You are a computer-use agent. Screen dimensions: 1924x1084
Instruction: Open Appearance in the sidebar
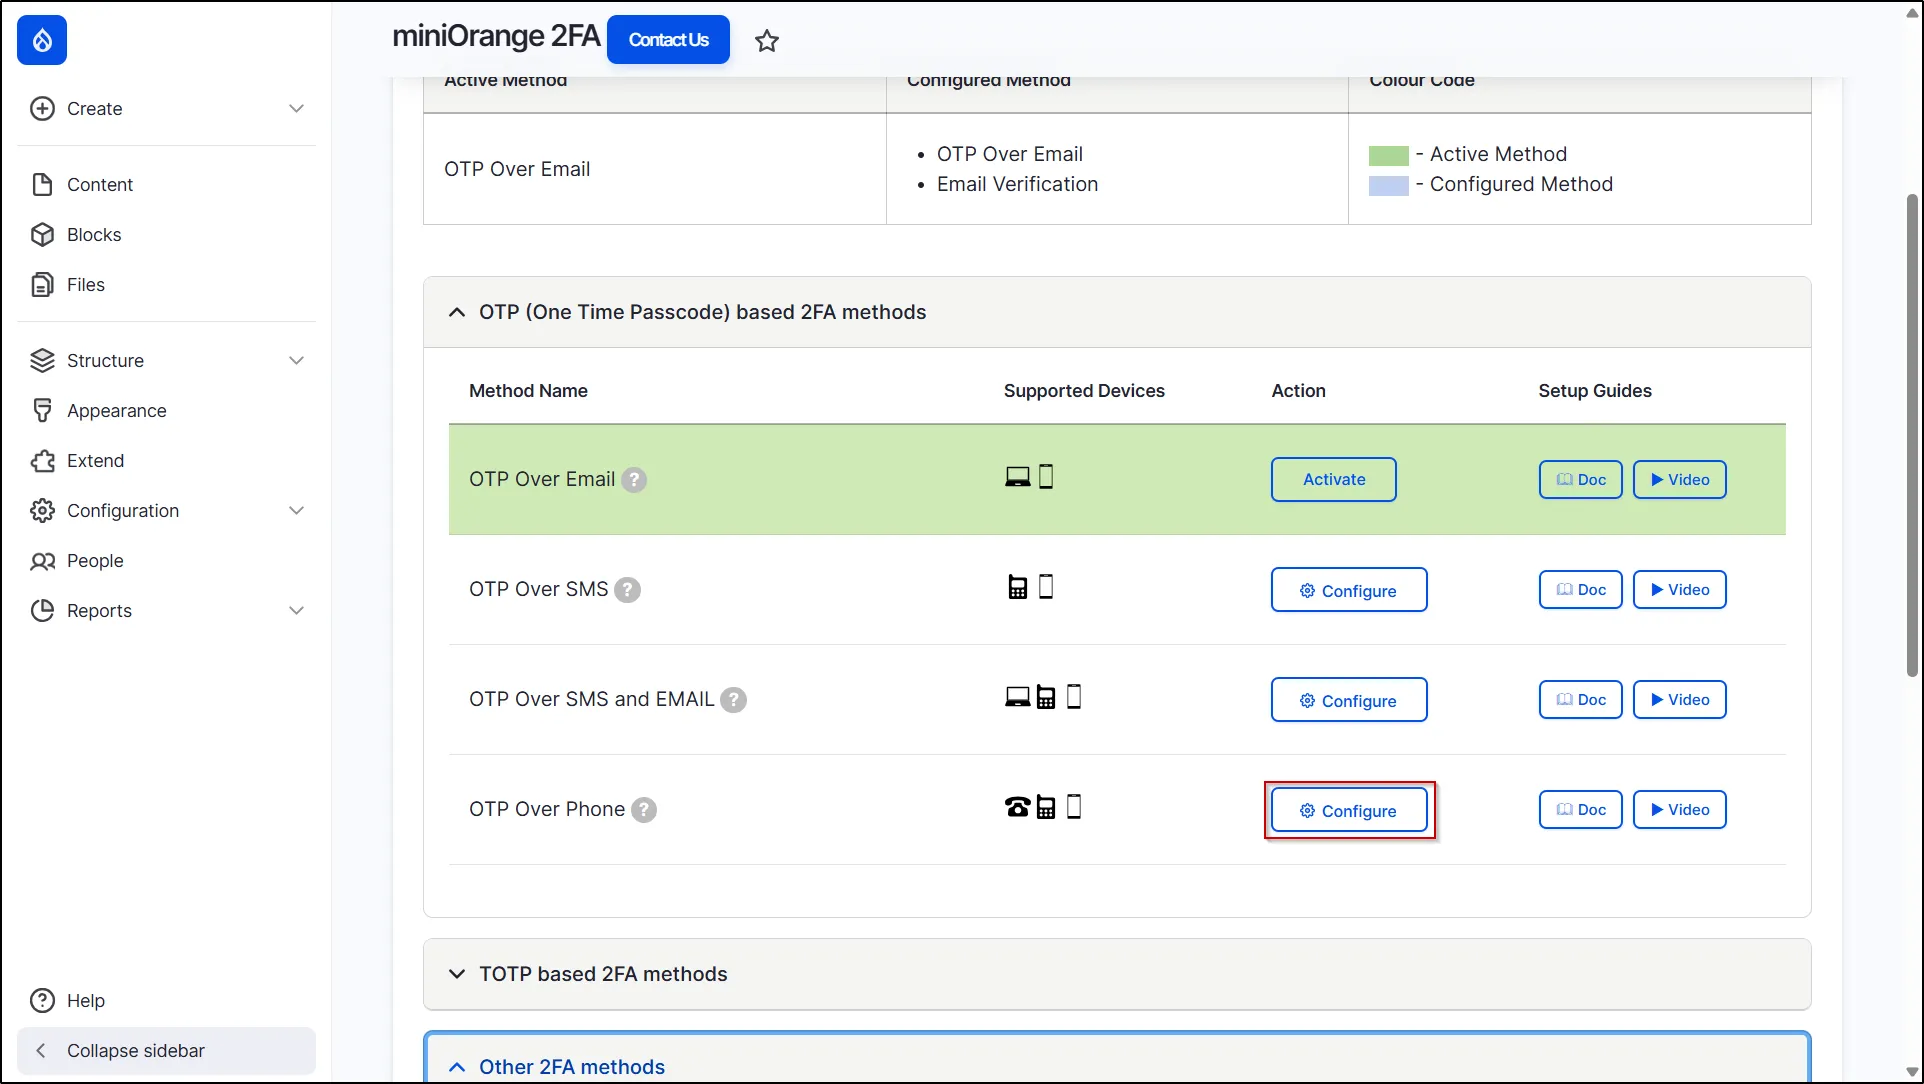tap(116, 410)
